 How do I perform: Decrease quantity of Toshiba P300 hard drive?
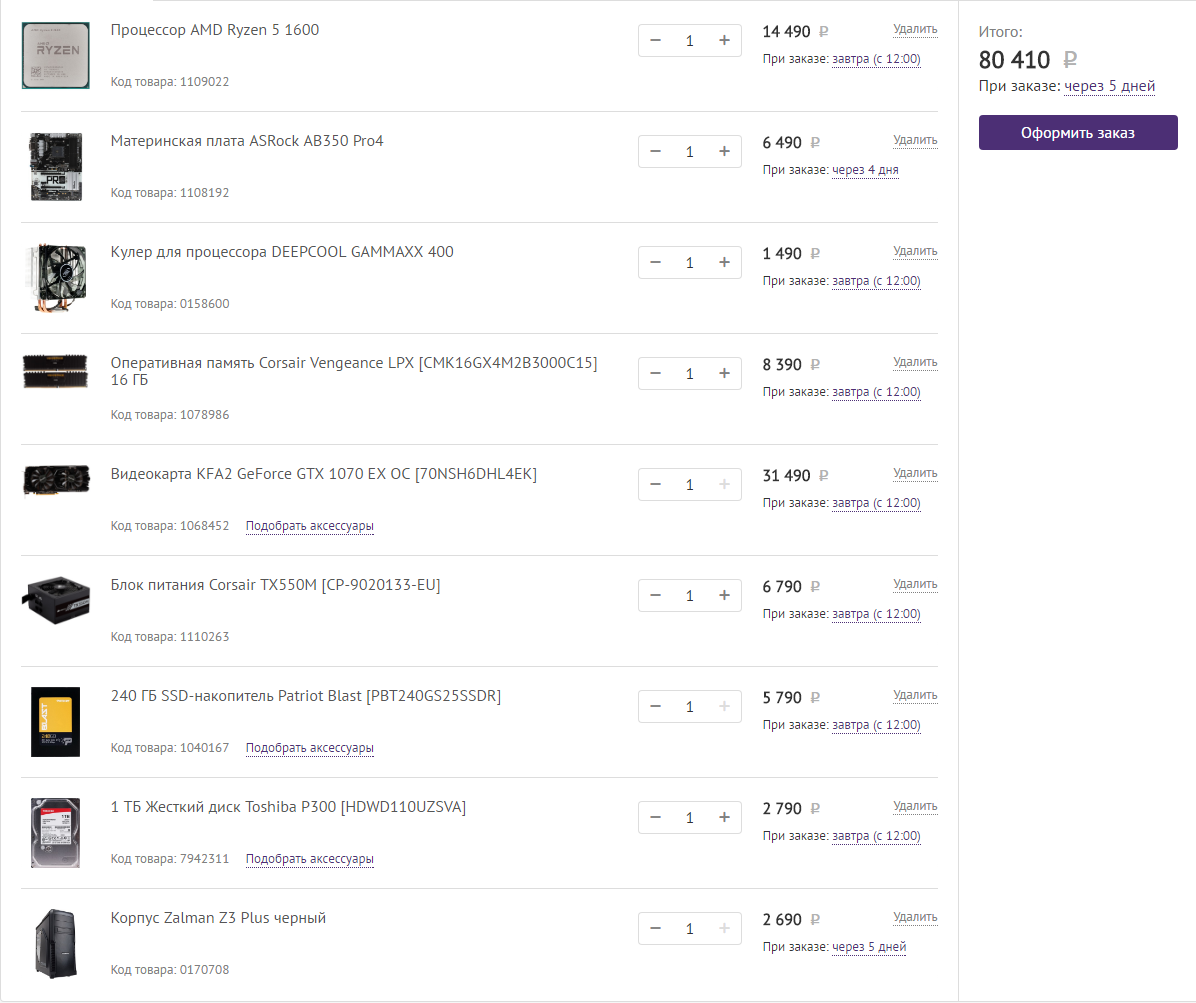[x=655, y=818]
